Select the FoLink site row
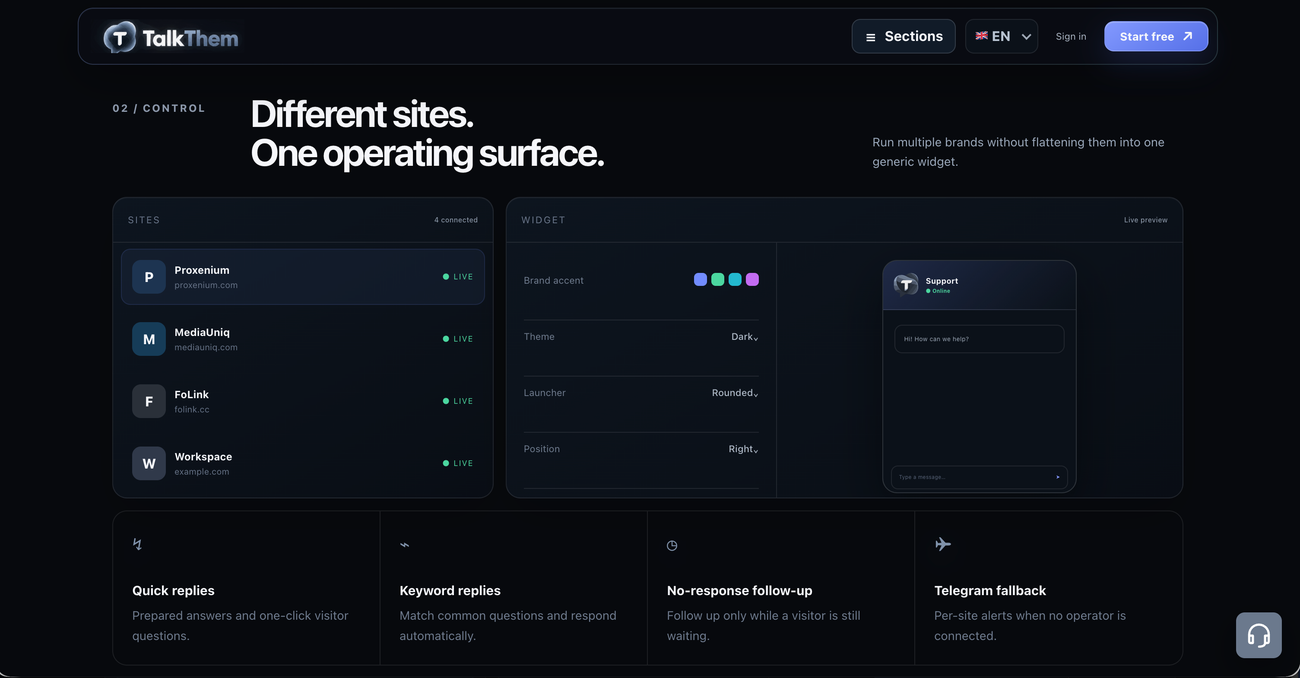 tap(303, 401)
